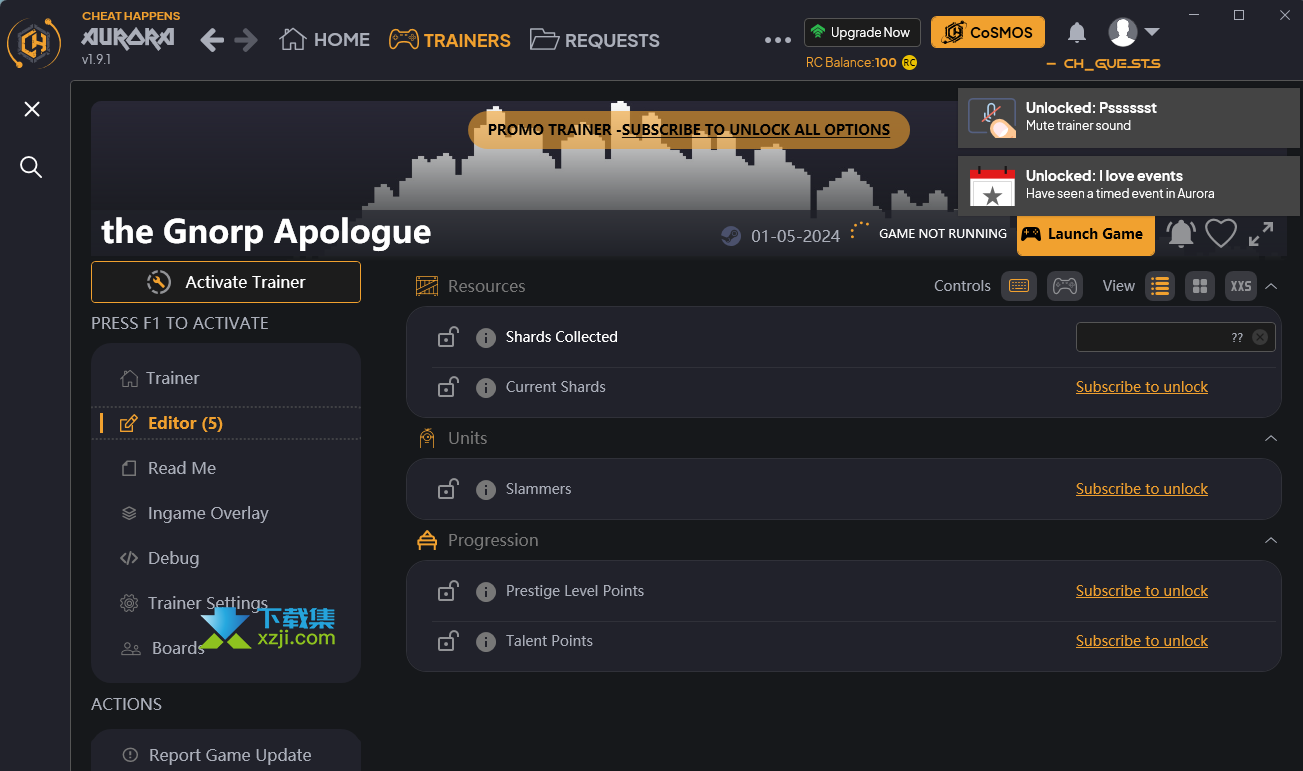Screen dimensions: 1303x771
Task: Open the user account dropdown arrow
Action: coord(1151,32)
